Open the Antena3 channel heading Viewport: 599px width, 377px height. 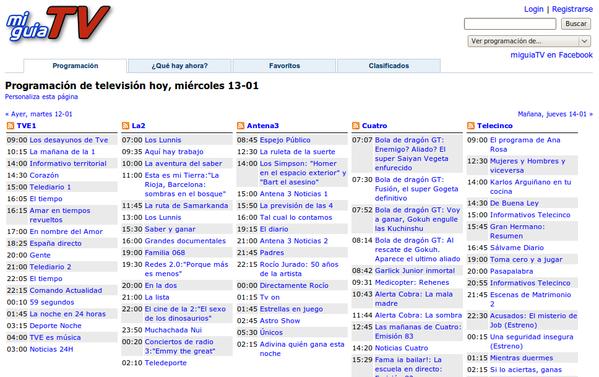263,126
